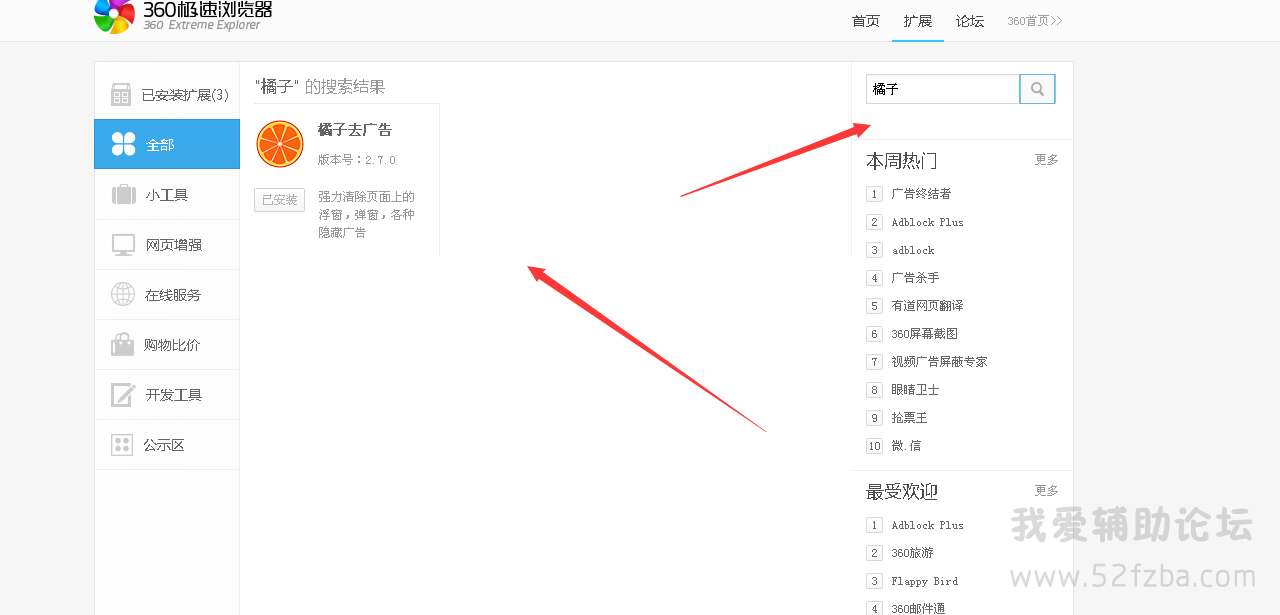Click the "橘子" 的搜索结果 heading
Viewport: 1280px width, 615px height.
click(x=320, y=87)
